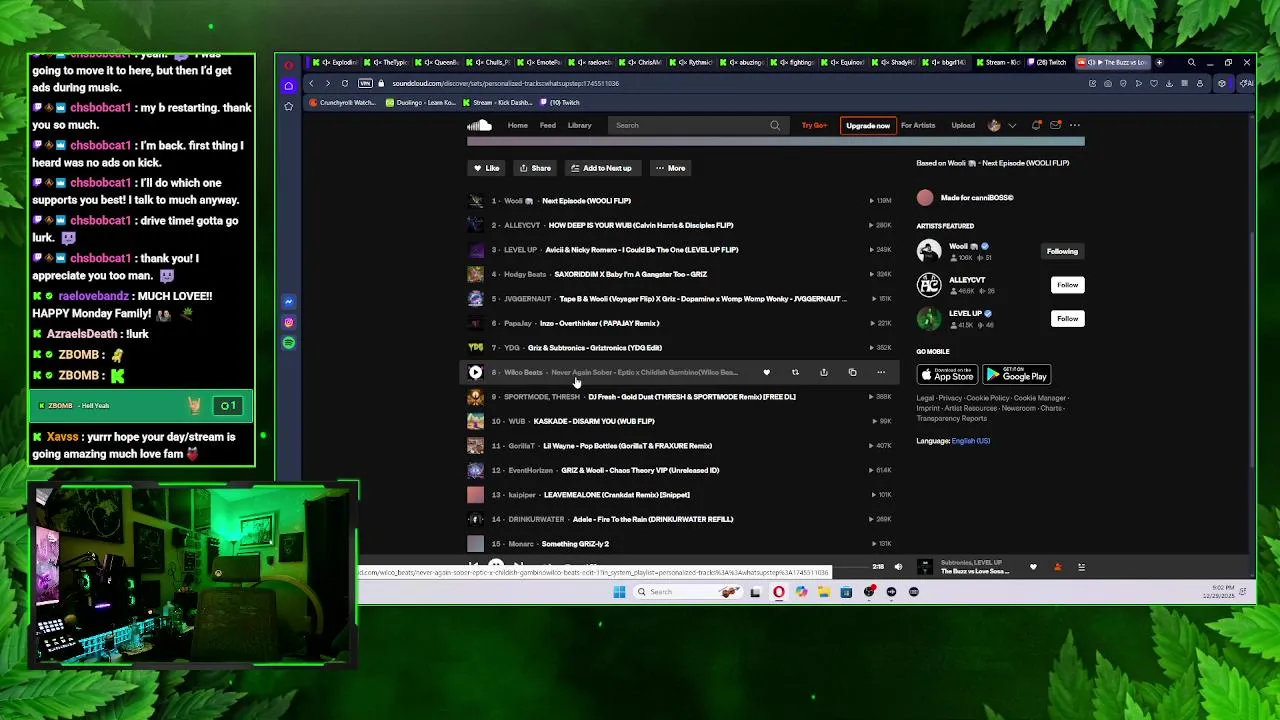Select Lil Wayne - Pop Bottles remix
Viewport: 1280px width, 720px height.
click(x=627, y=446)
